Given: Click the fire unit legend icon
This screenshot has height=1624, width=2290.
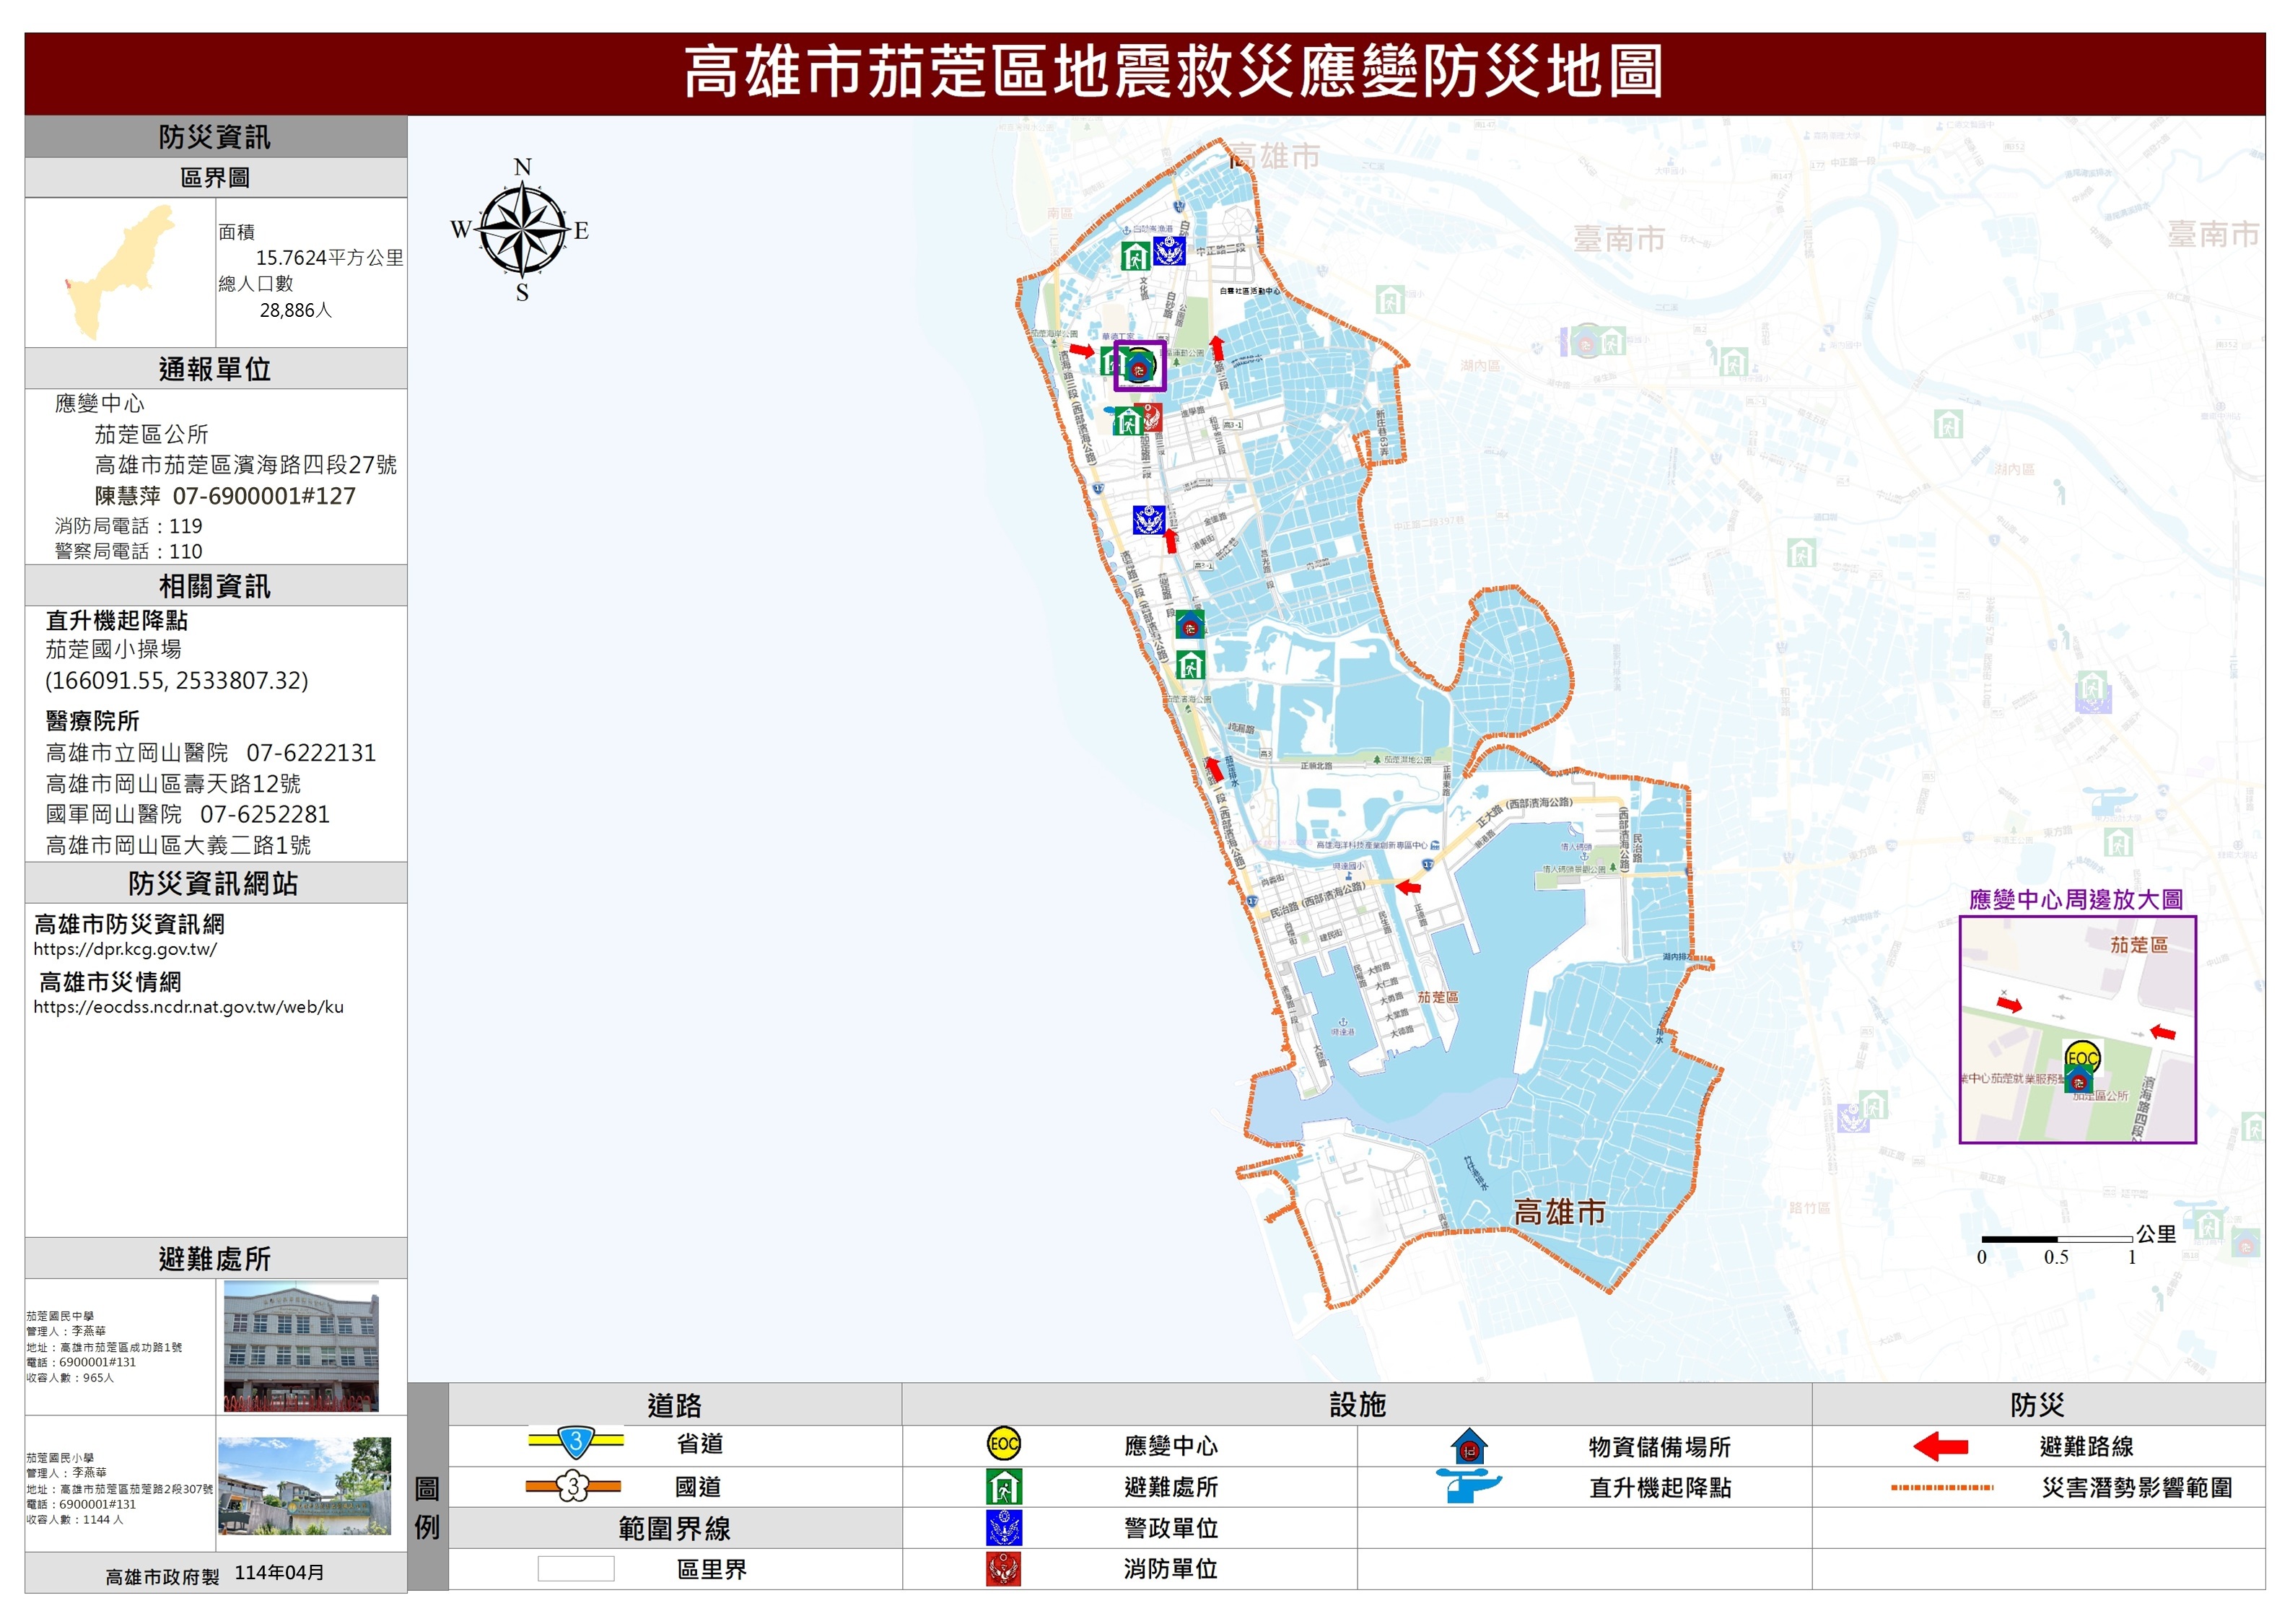Looking at the screenshot, I should click(x=1003, y=1569).
